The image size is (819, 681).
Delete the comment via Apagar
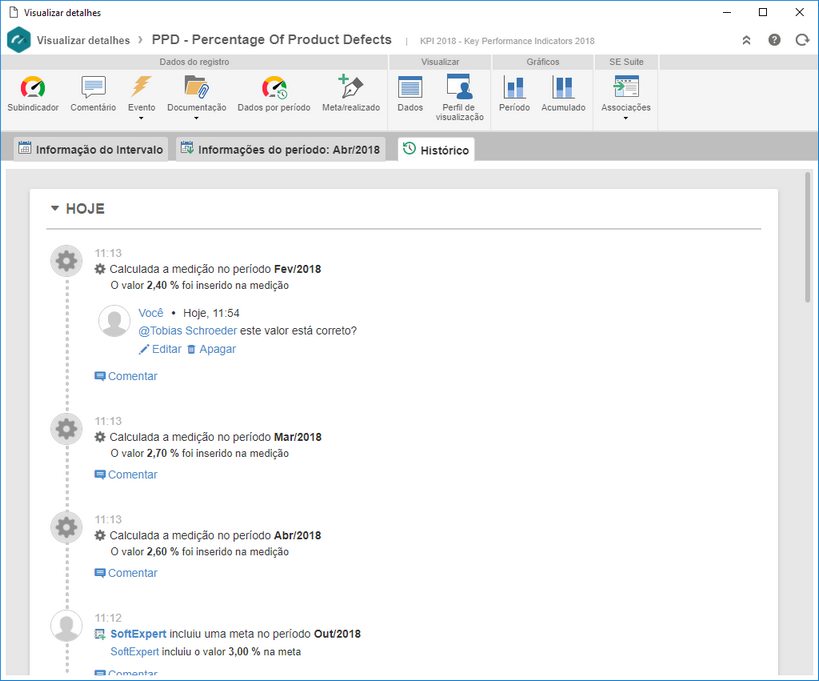point(212,349)
